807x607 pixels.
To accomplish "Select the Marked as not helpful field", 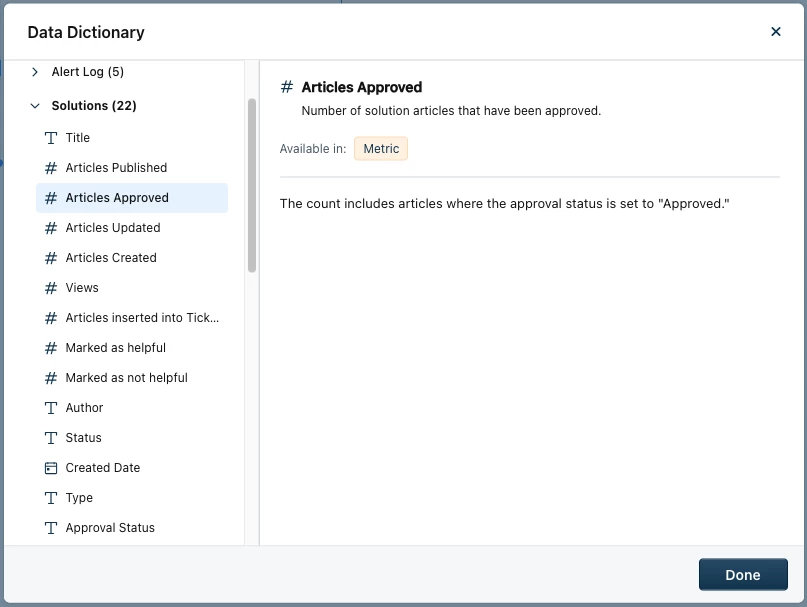I will pos(126,378).
